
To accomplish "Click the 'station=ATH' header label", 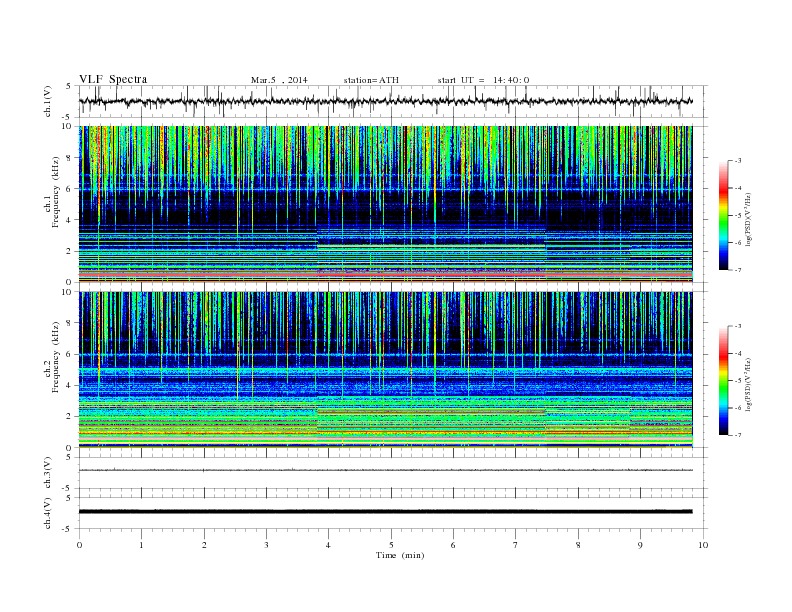I will coord(371,80).
